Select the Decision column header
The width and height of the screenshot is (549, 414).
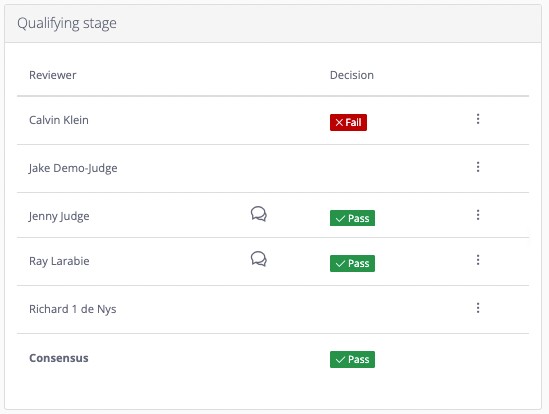[352, 75]
